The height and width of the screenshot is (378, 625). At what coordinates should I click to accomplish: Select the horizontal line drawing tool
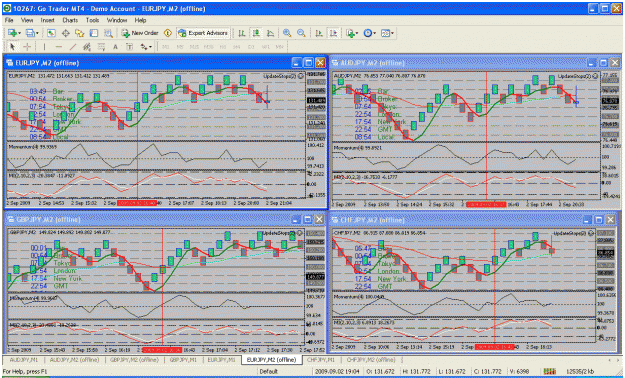pyautogui.click(x=59, y=47)
